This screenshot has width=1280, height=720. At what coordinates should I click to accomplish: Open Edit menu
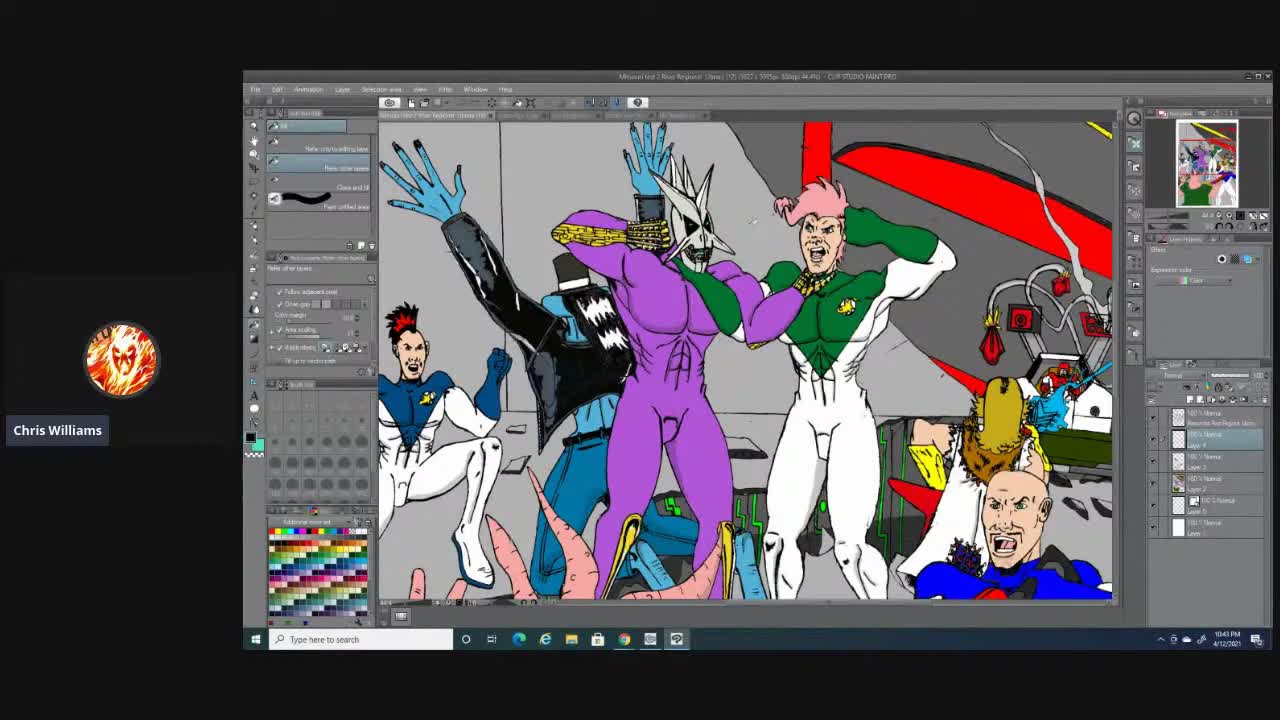277,89
